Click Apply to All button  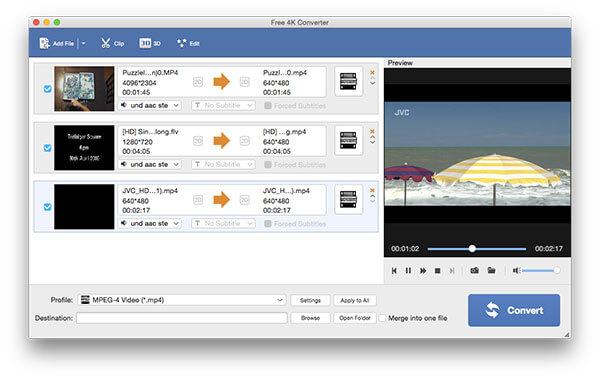[x=355, y=300]
